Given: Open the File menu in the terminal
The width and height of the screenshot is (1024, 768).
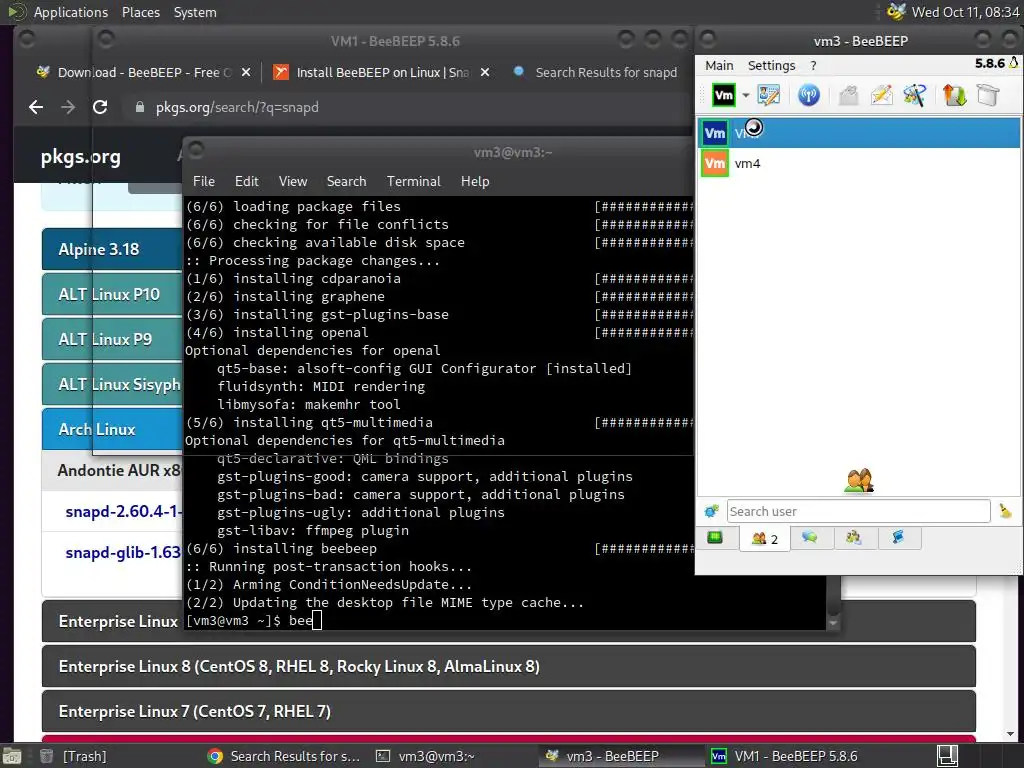Looking at the screenshot, I should click(x=204, y=181).
